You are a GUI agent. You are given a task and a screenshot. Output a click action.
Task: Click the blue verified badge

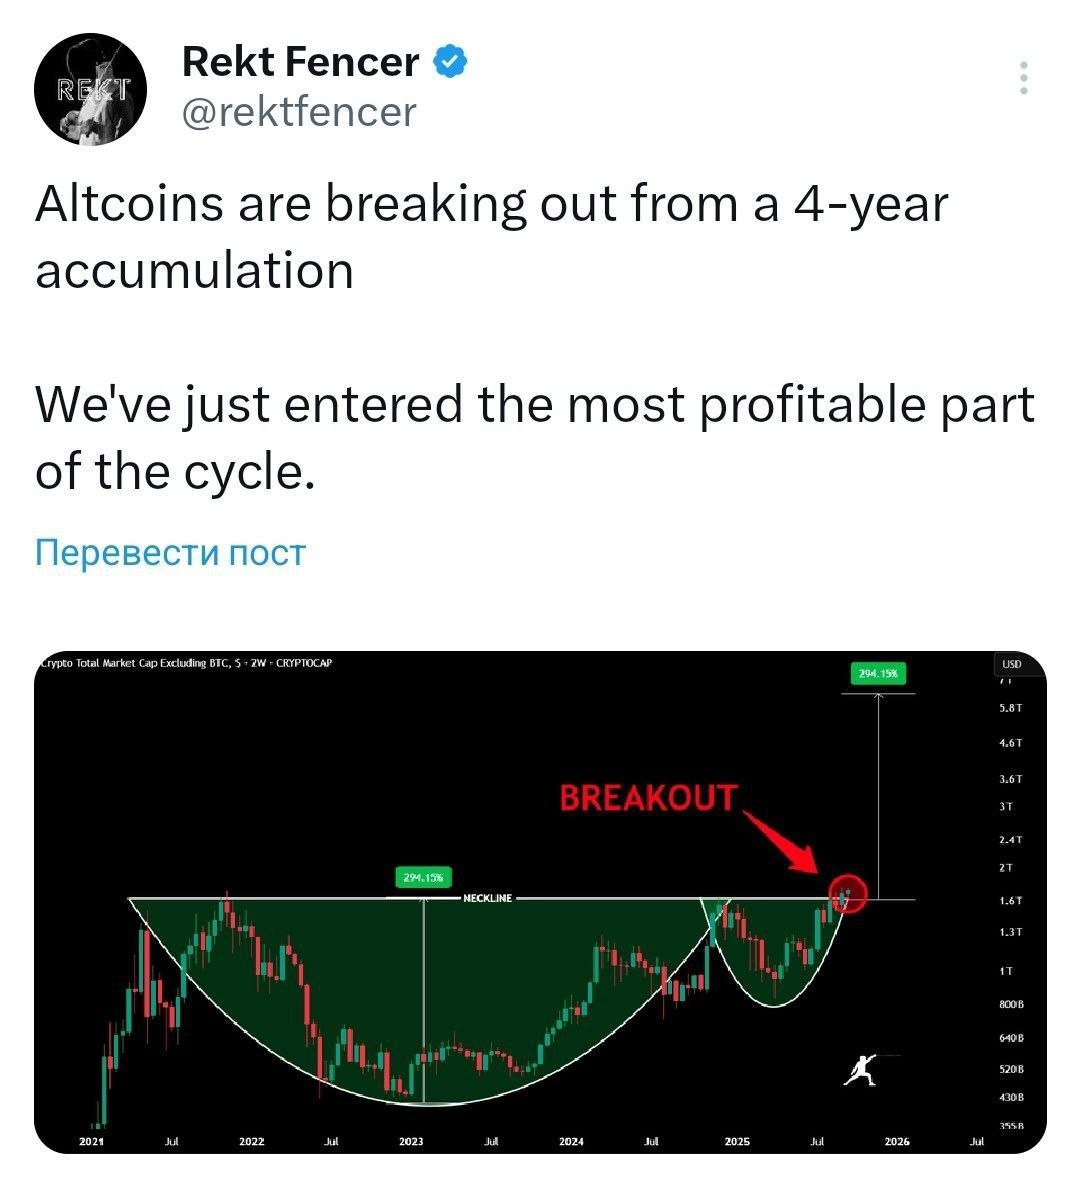[x=450, y=62]
